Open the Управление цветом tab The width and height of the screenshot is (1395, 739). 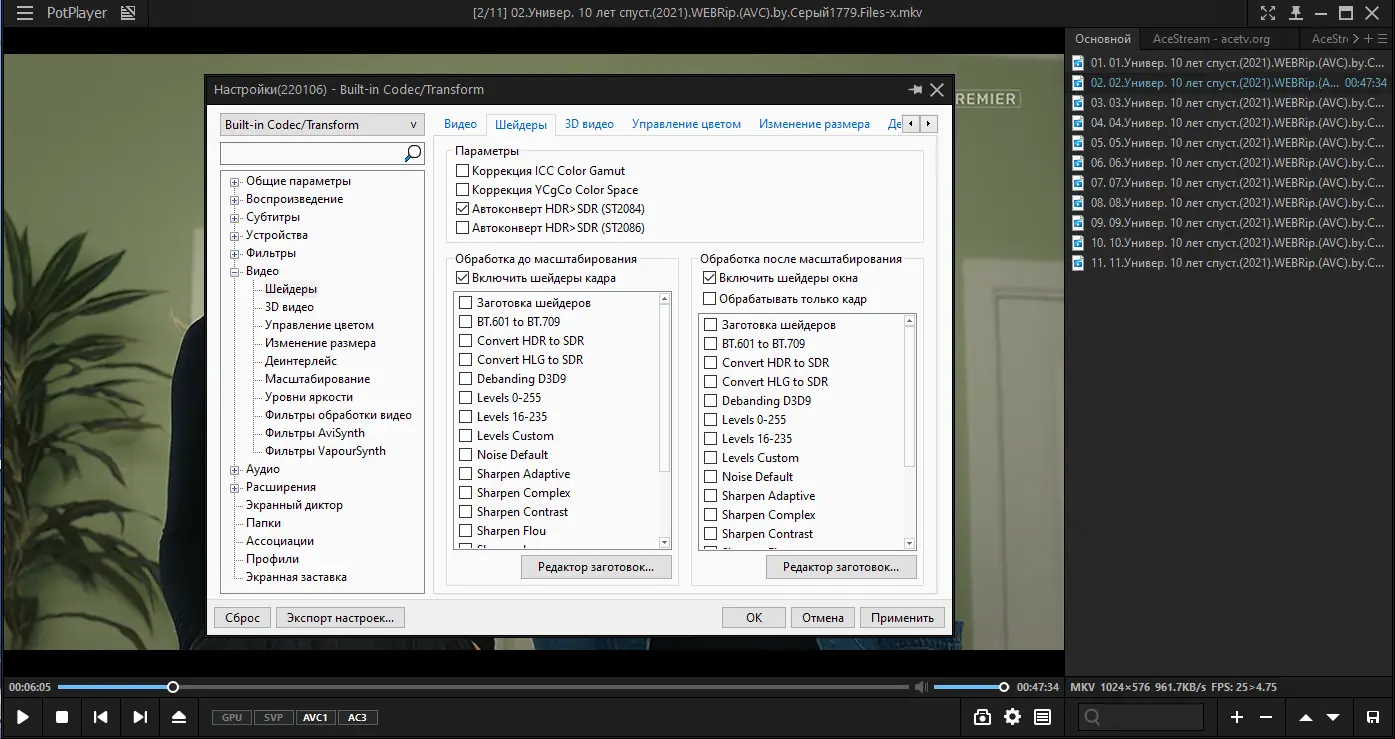point(686,124)
